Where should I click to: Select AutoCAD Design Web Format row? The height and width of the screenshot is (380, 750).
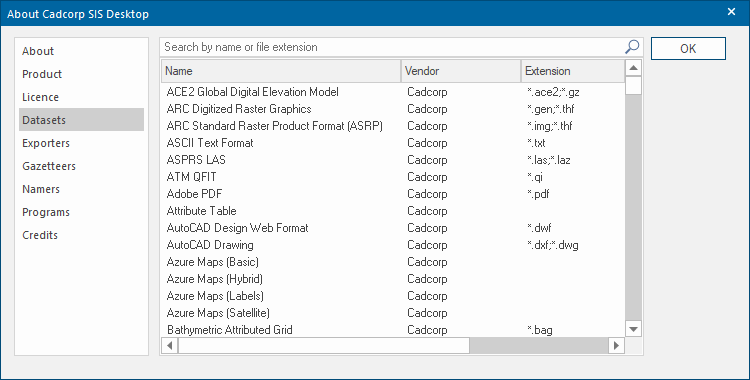tap(393, 228)
